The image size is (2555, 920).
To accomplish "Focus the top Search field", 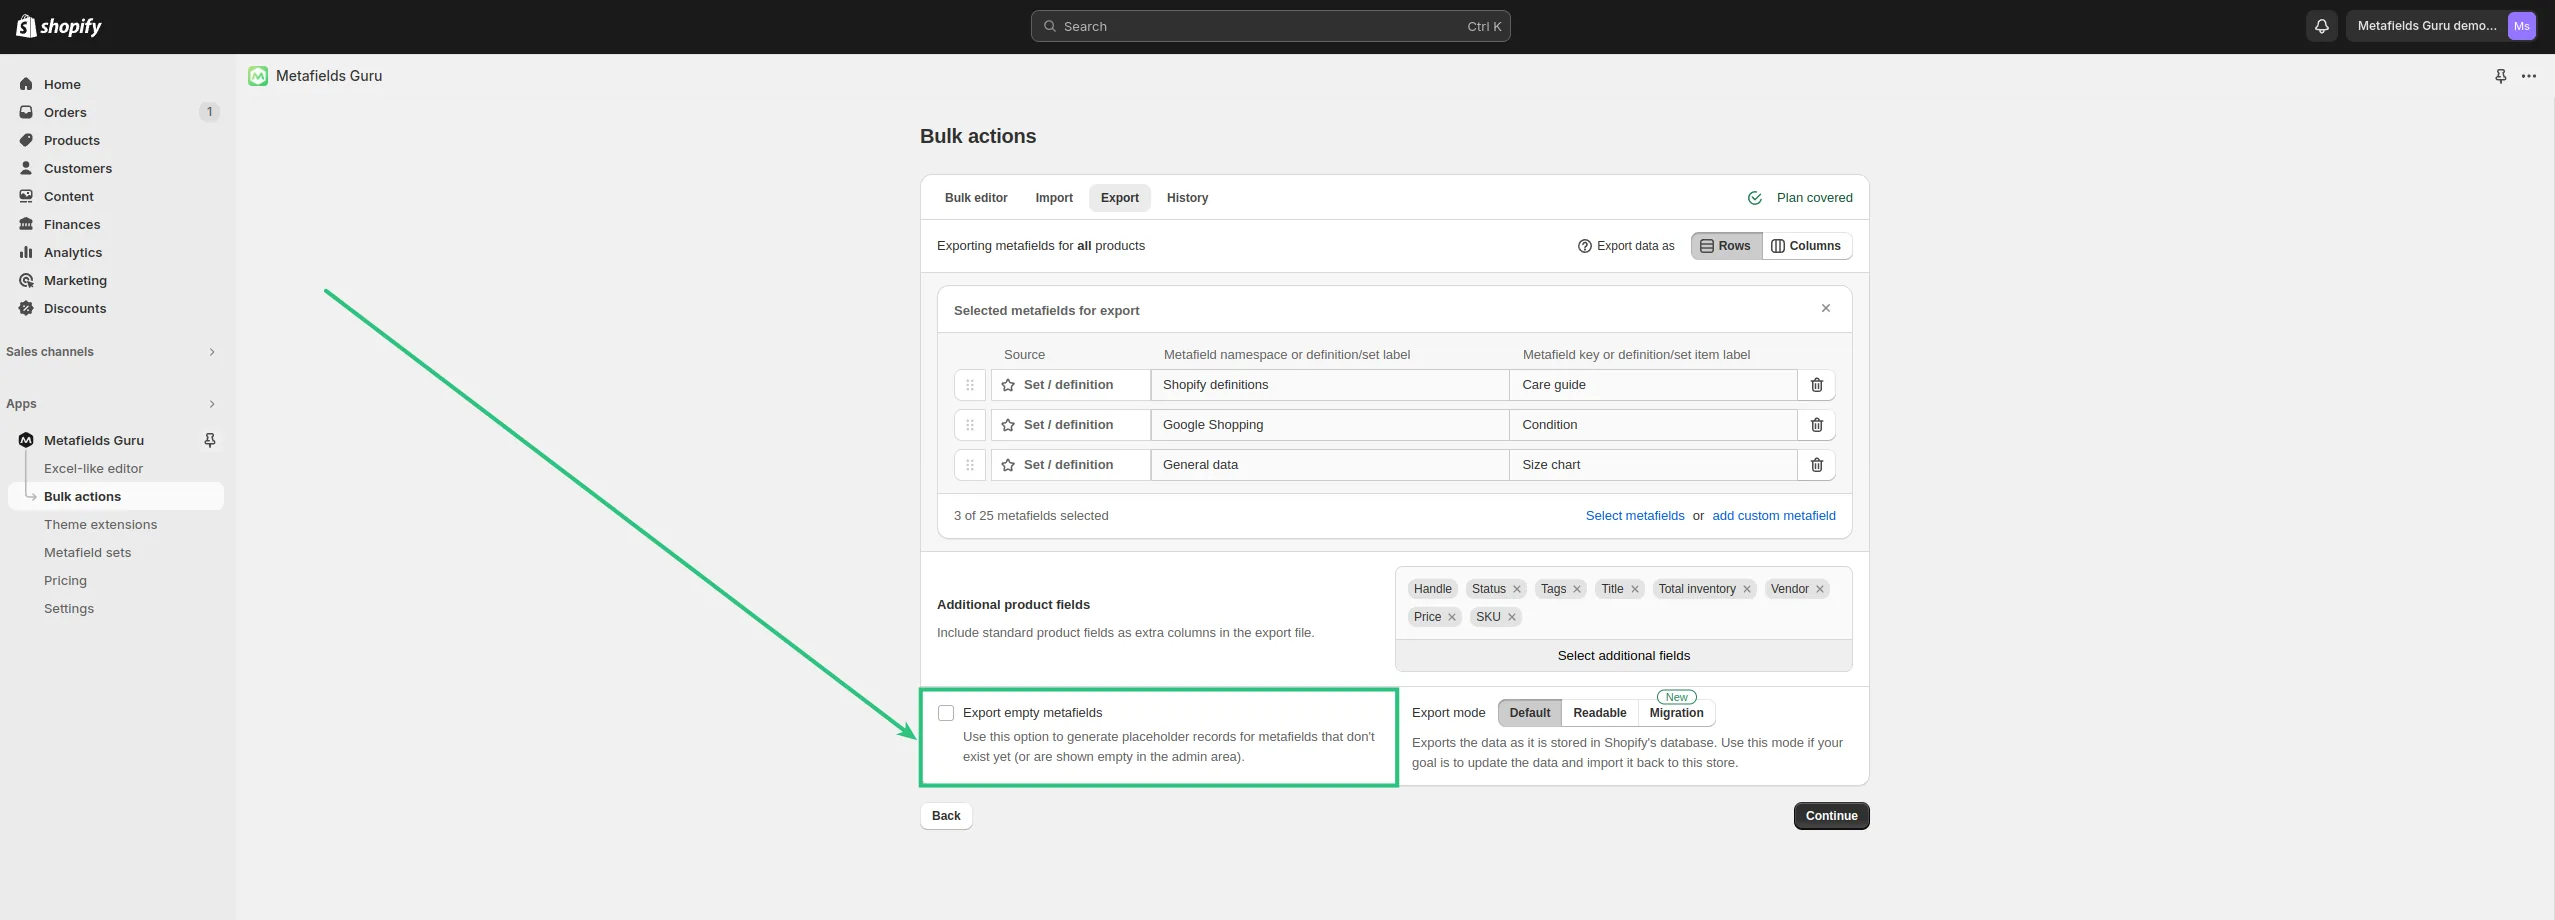I will tap(1270, 26).
